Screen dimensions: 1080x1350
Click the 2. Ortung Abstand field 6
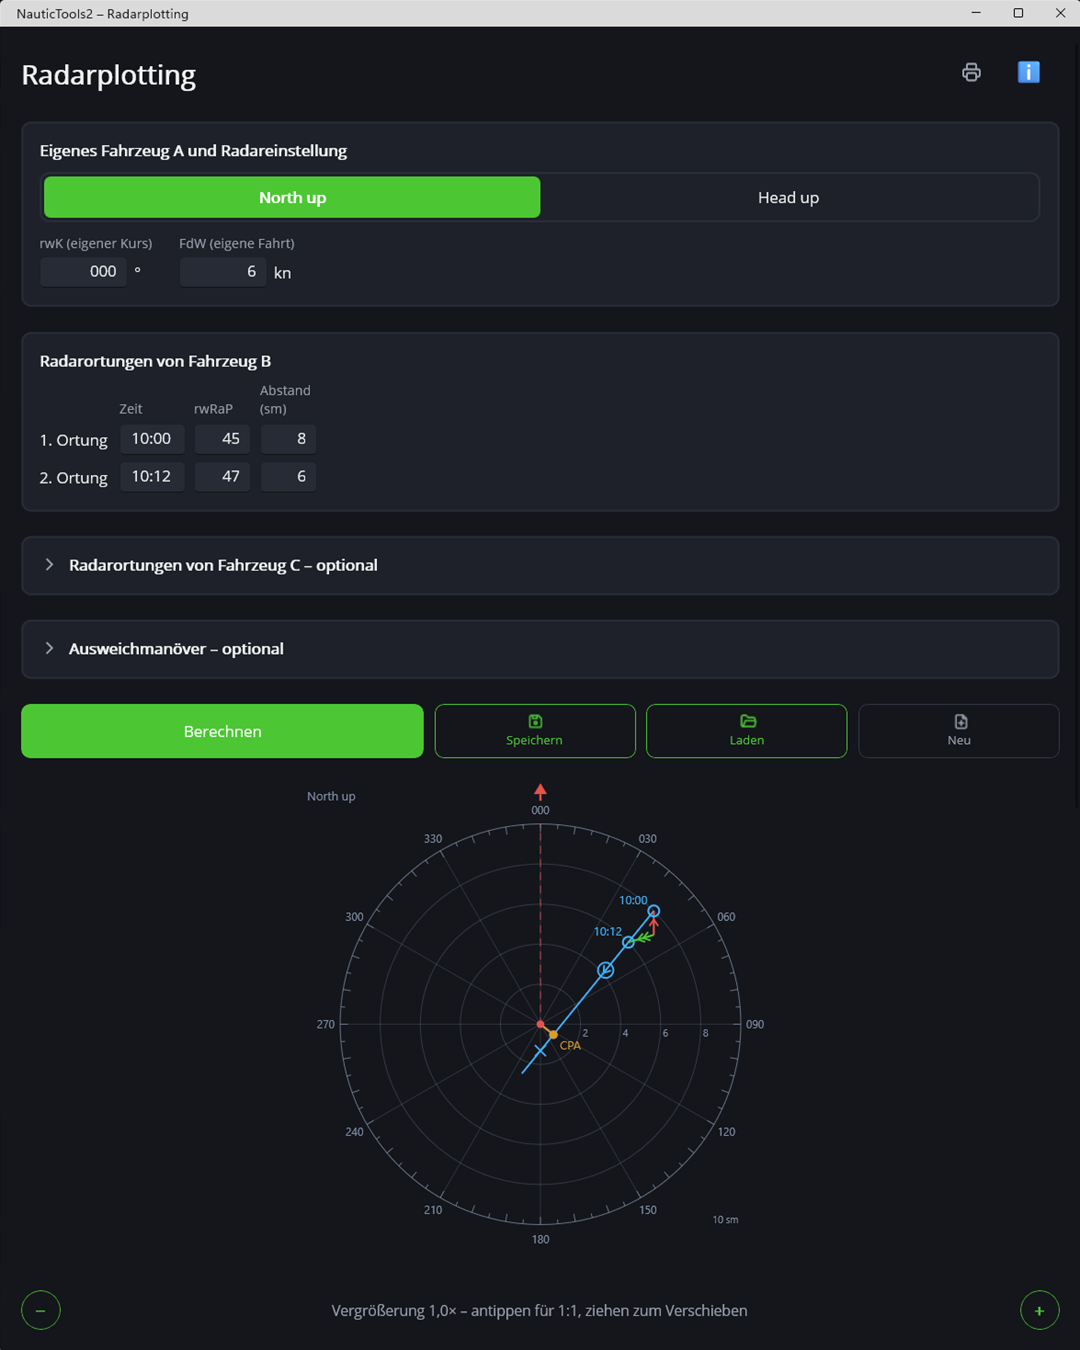(x=288, y=476)
